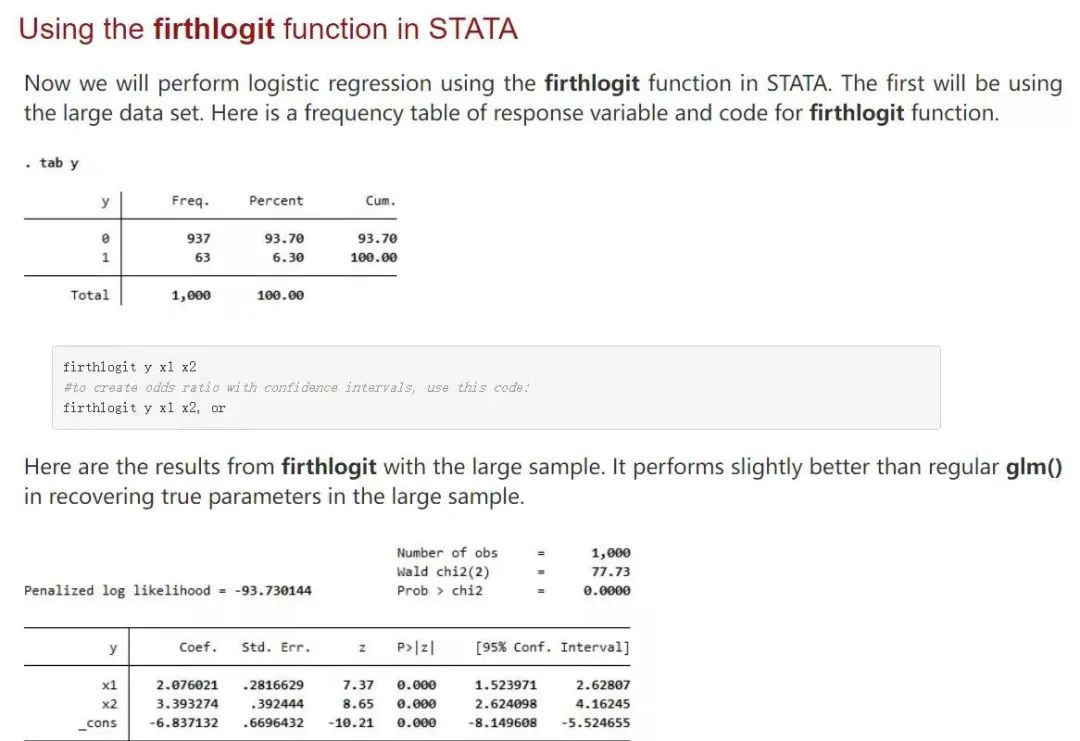Viewport: 1080px width, 741px height.
Task: Click the Coef. column header
Action: click(198, 647)
